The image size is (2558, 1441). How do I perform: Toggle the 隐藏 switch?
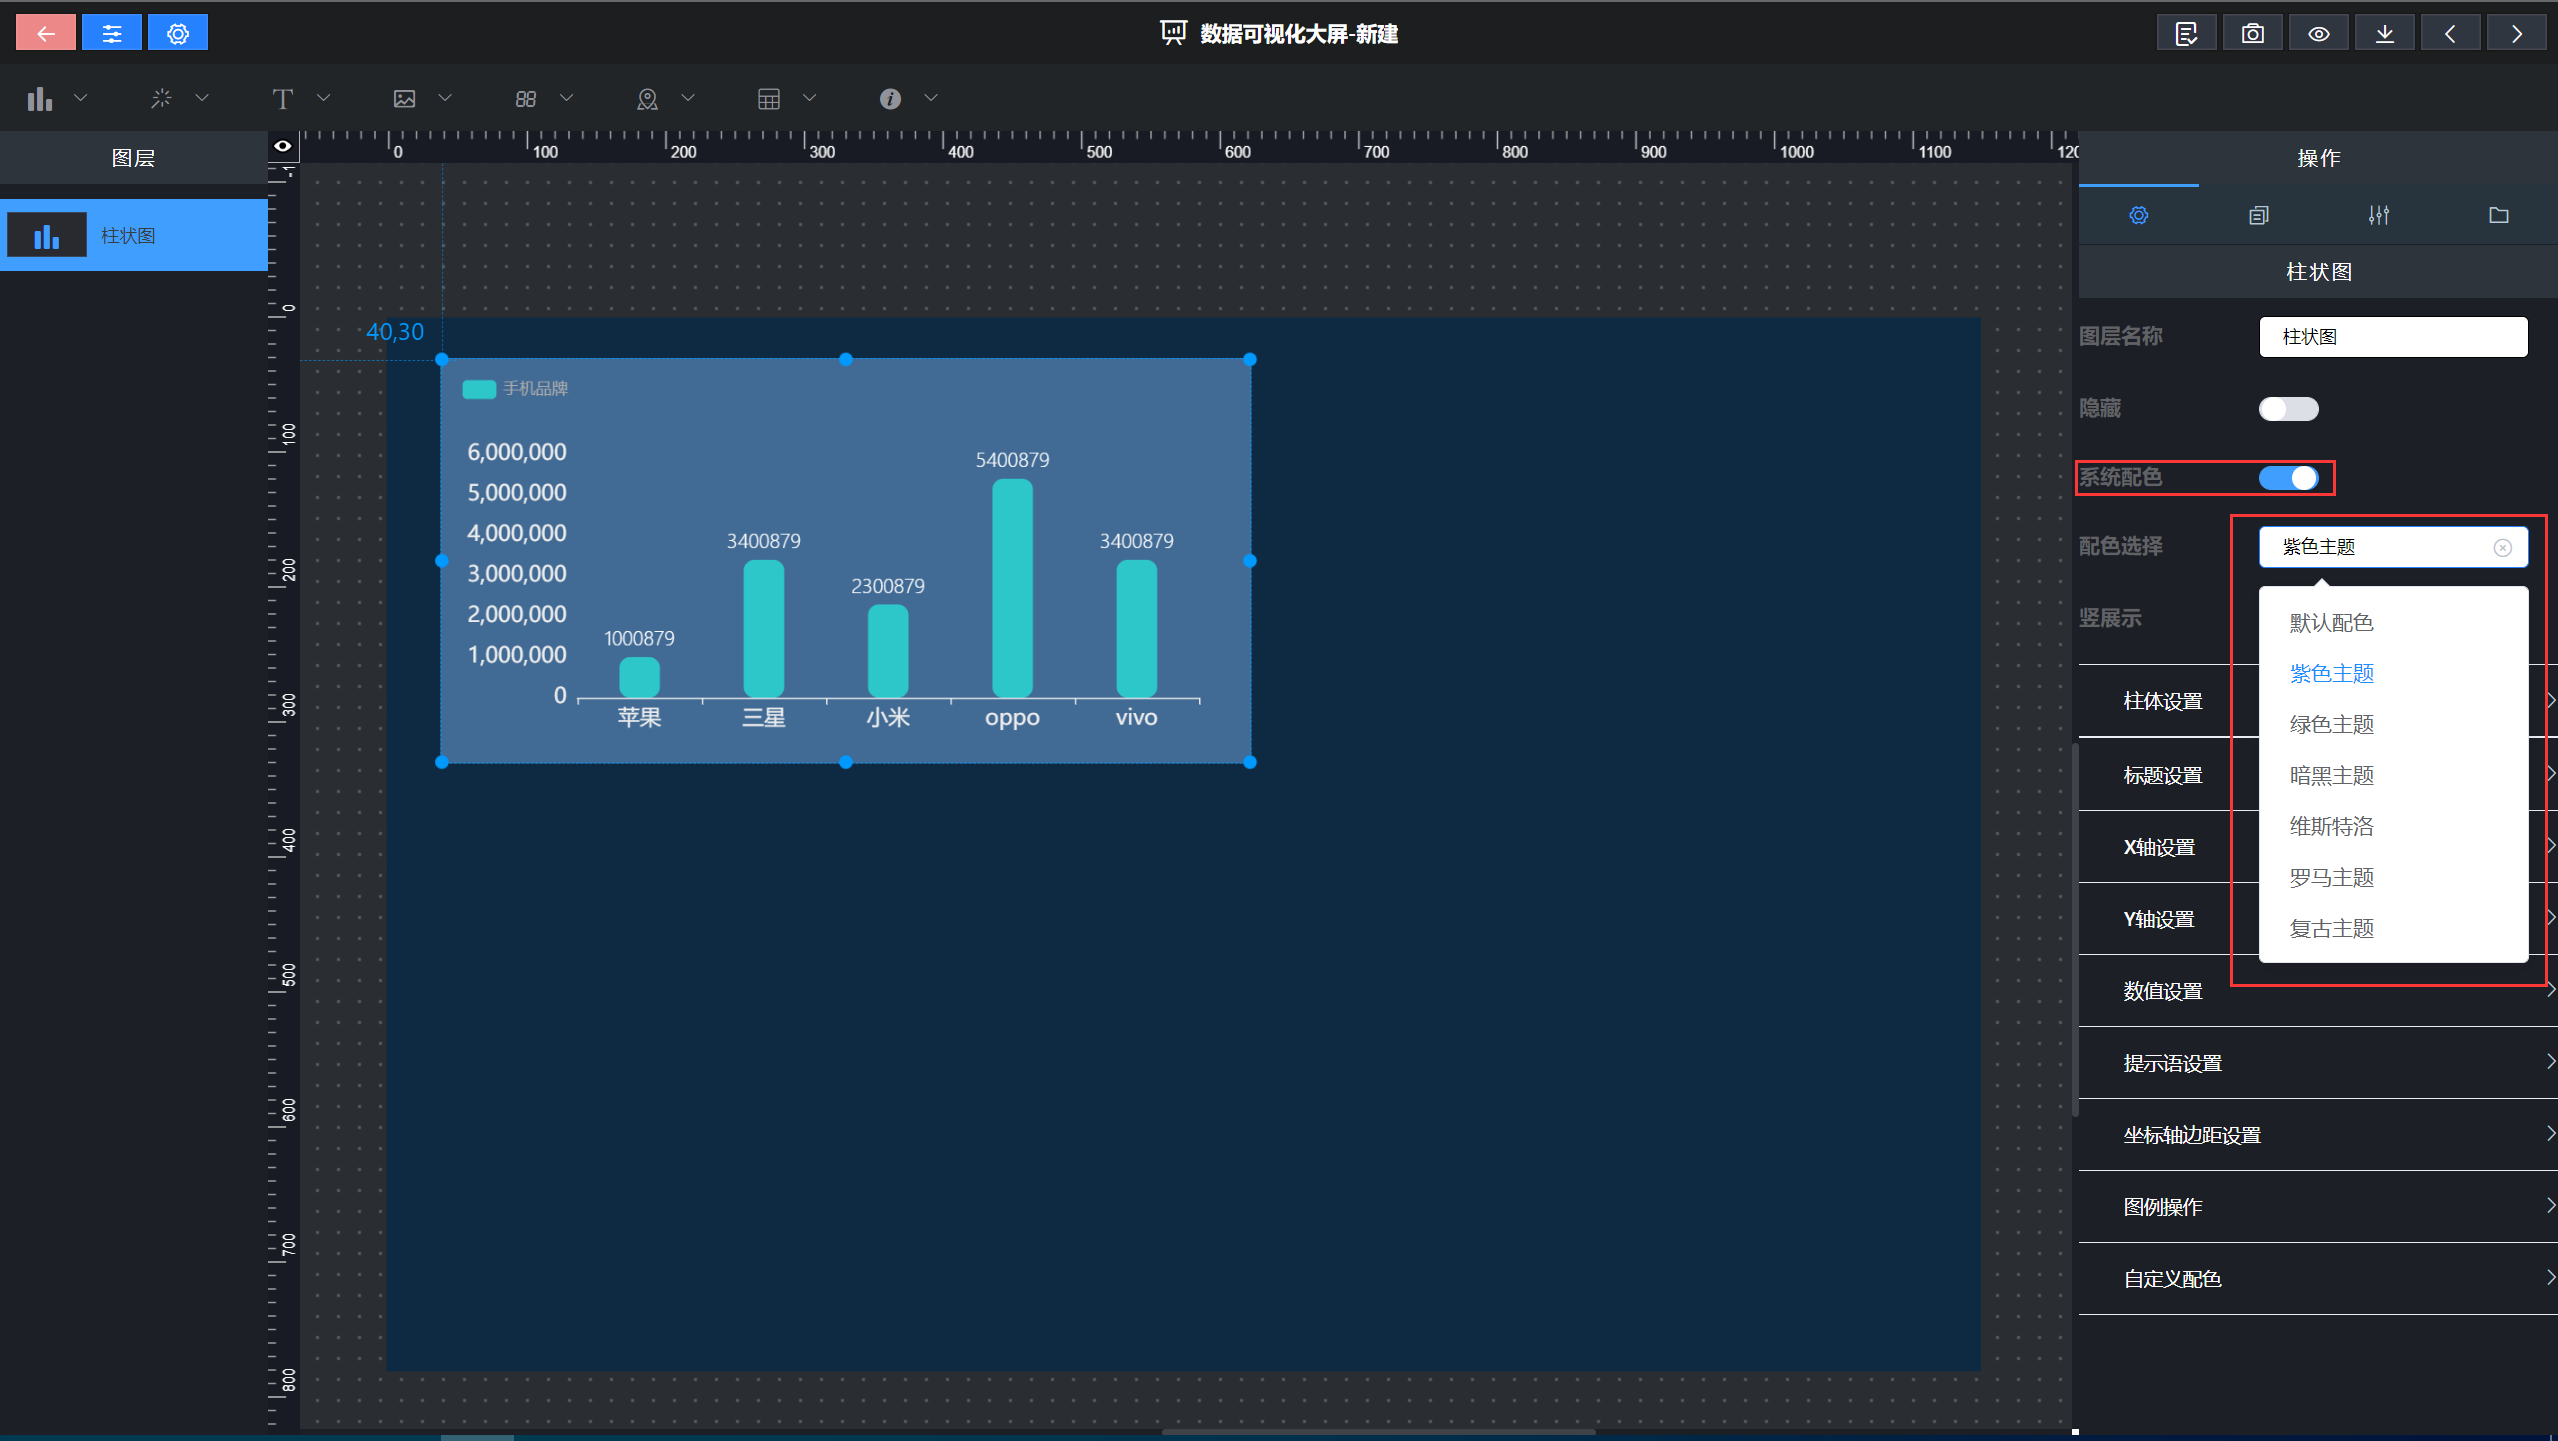click(x=2288, y=408)
